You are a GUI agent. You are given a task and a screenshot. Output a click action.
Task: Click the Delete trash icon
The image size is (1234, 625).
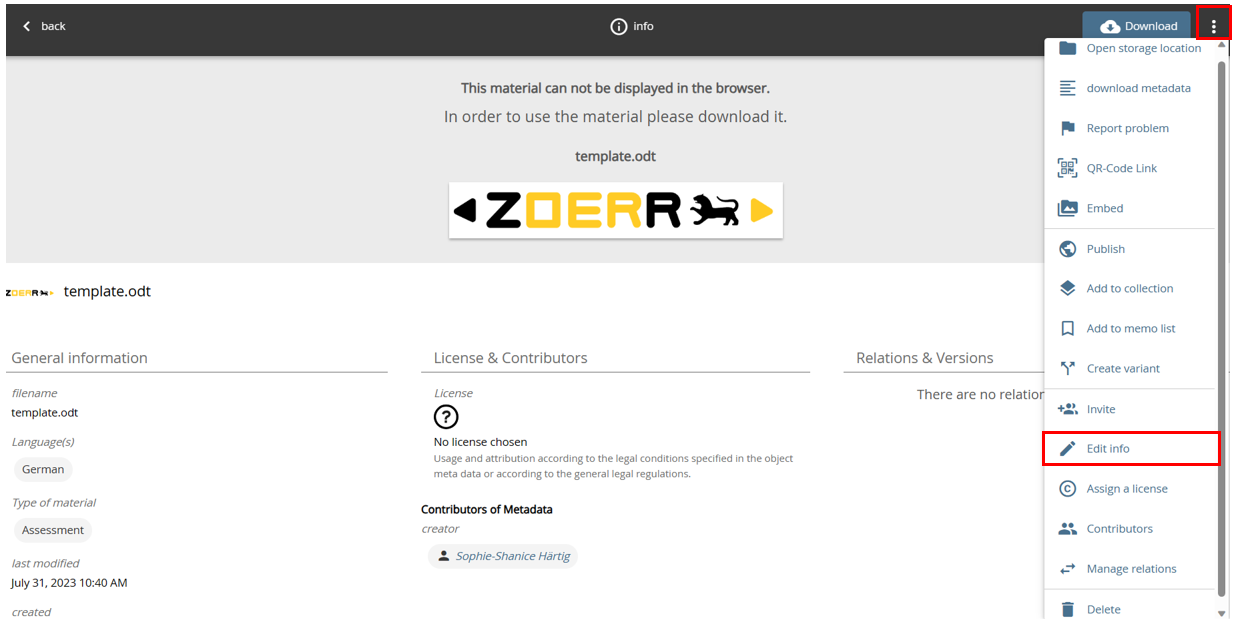click(1067, 609)
